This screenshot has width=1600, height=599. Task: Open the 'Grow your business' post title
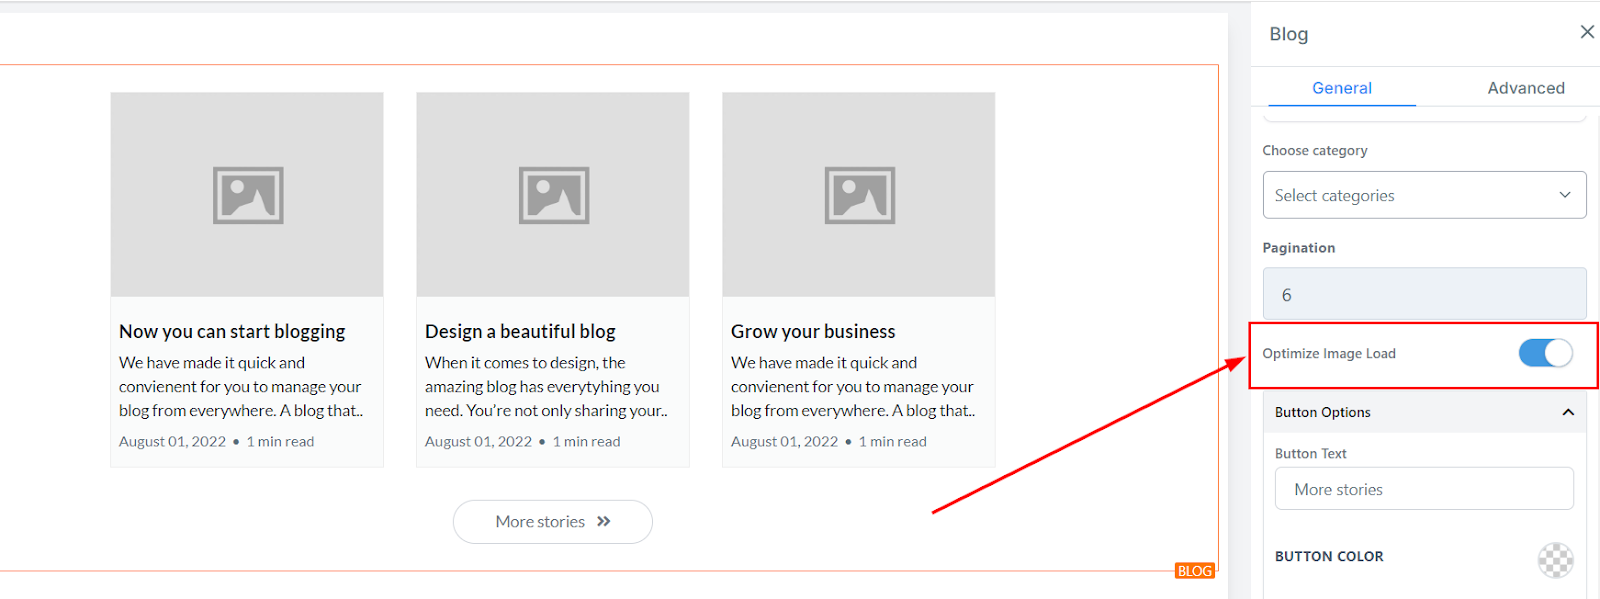point(813,331)
